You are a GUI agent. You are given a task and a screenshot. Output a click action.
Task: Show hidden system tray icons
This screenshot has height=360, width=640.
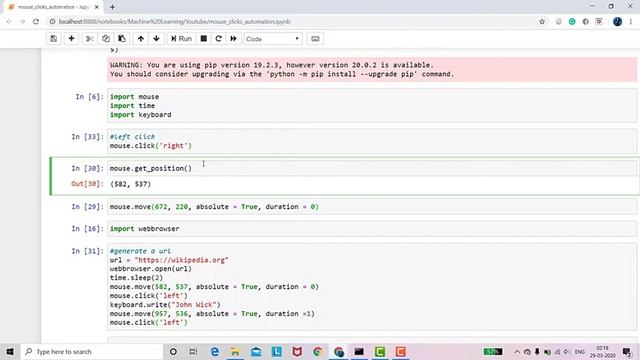click(517, 351)
